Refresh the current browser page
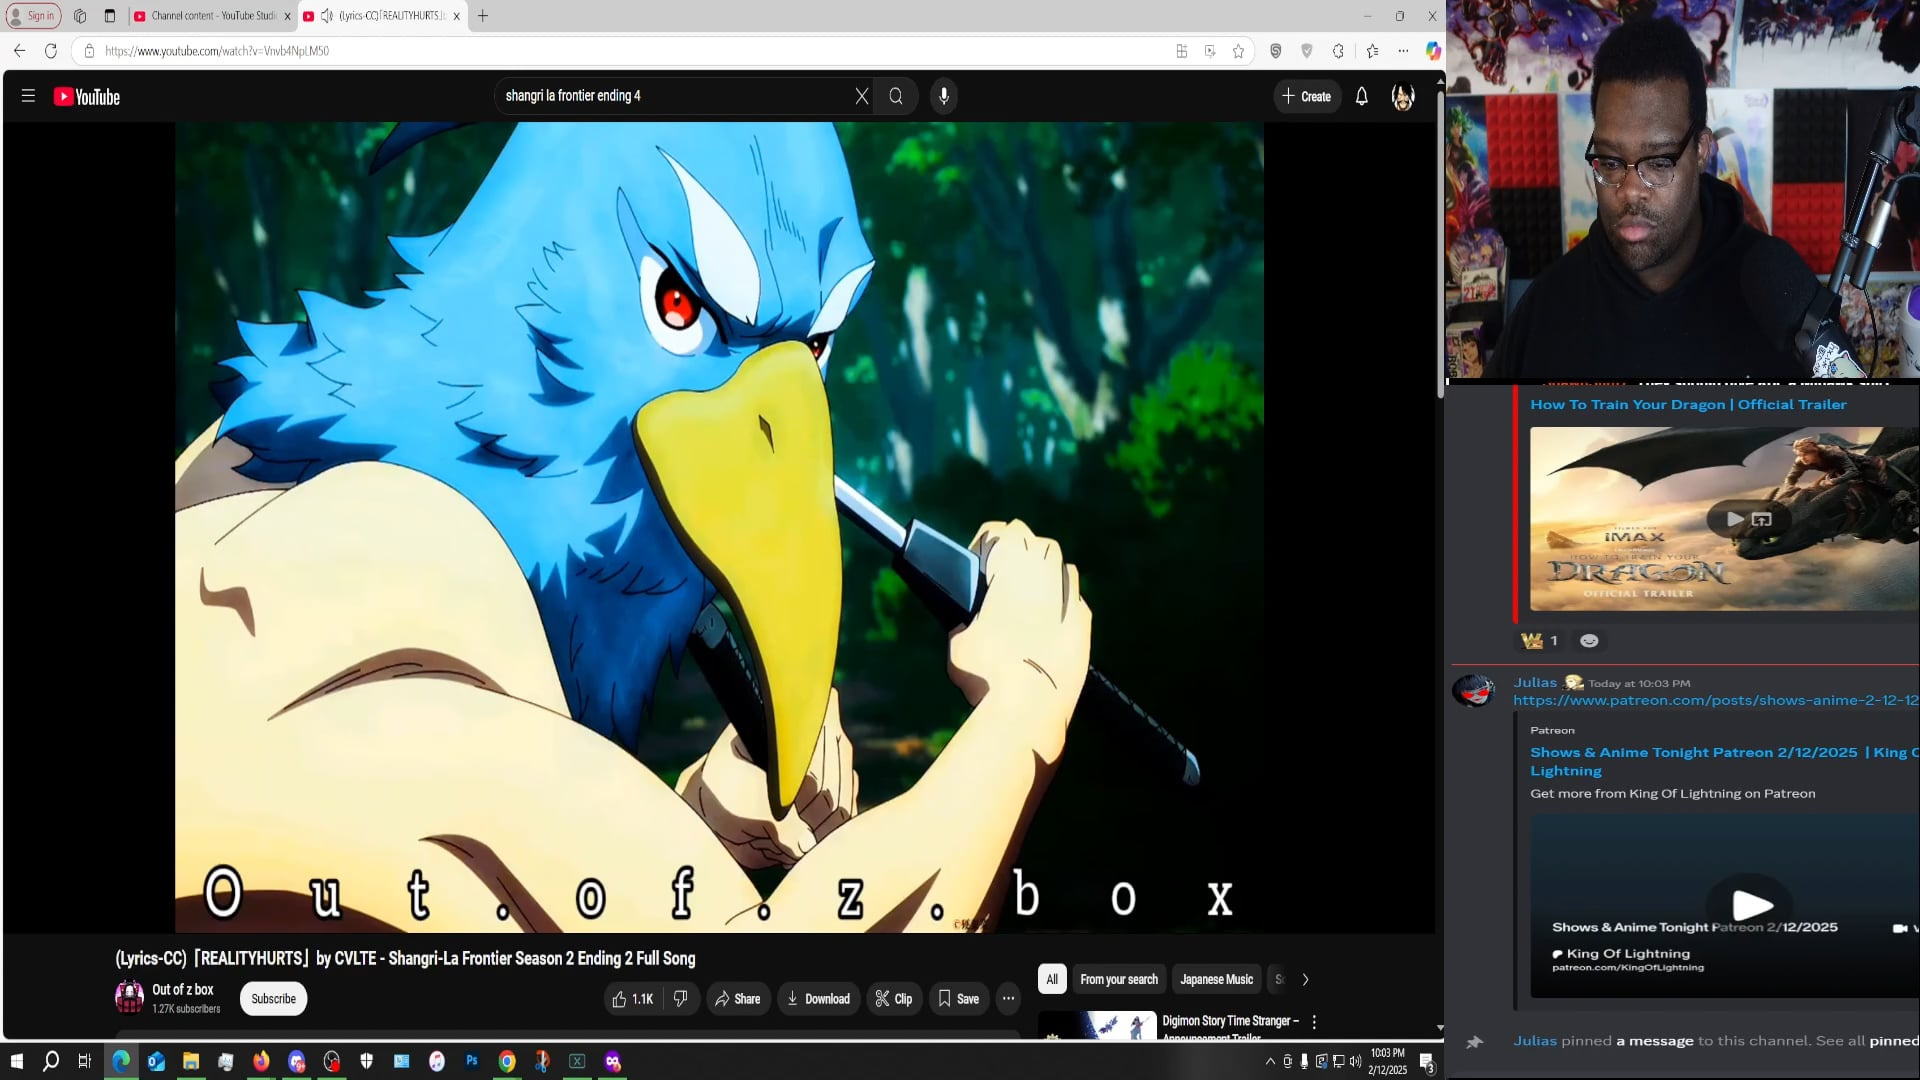Image resolution: width=1920 pixels, height=1080 pixels. (51, 51)
